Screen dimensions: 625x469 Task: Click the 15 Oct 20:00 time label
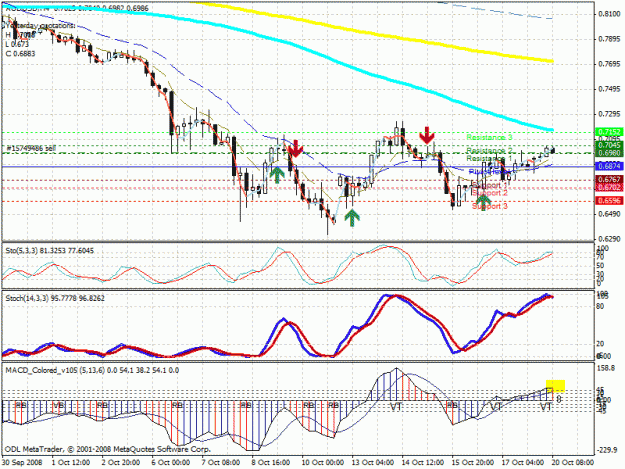[x=472, y=463]
